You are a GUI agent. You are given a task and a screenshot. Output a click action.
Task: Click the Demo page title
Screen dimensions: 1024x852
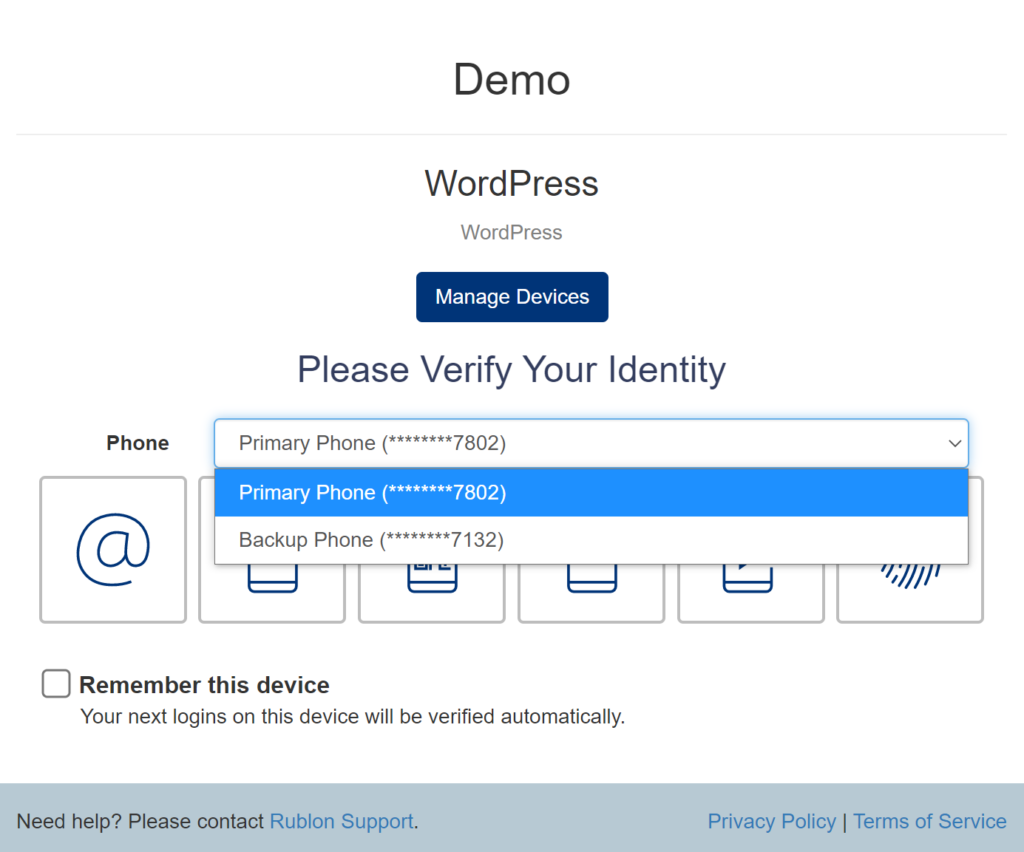[511, 79]
